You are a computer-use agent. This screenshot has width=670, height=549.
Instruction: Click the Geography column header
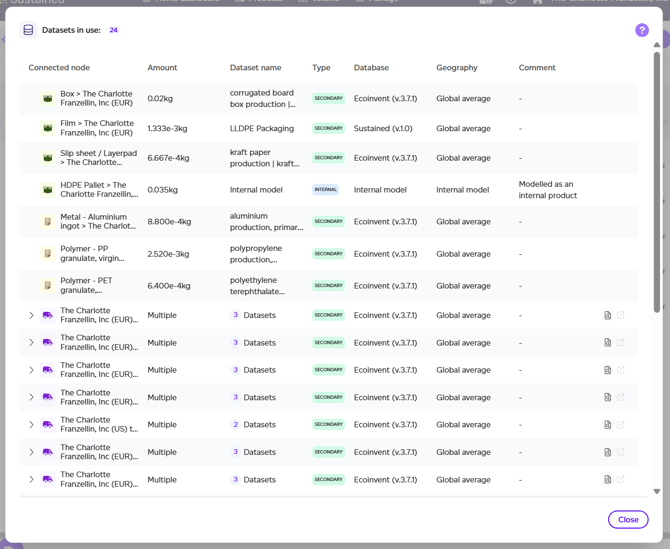click(456, 68)
